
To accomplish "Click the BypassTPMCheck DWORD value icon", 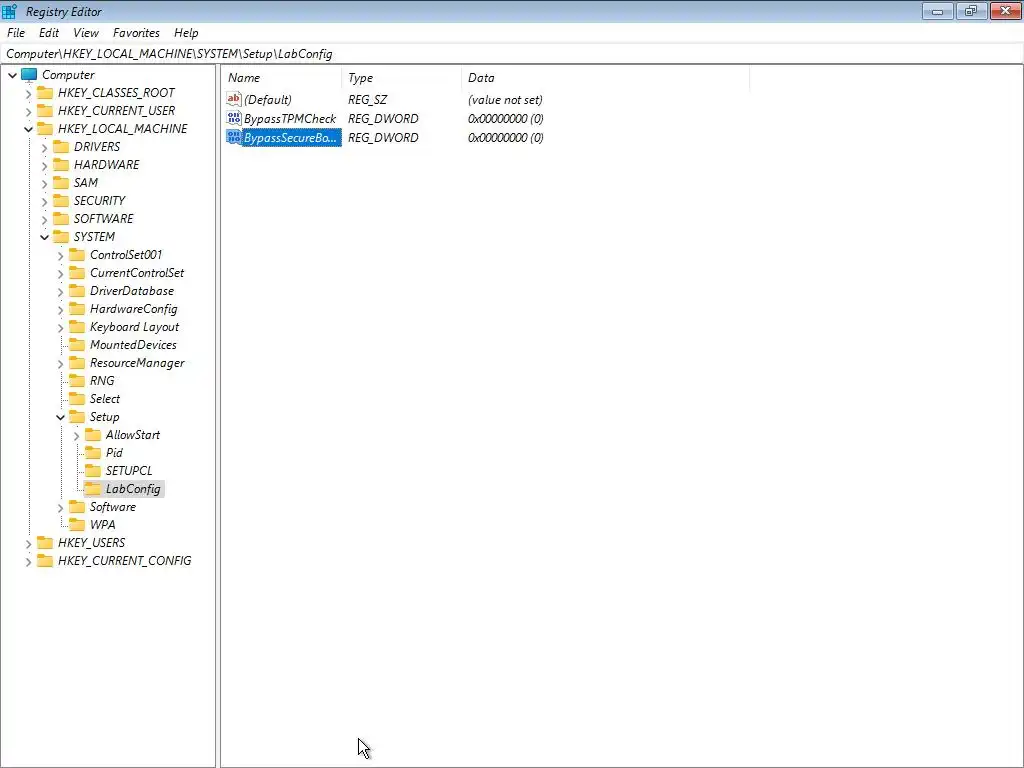I will [x=234, y=118].
